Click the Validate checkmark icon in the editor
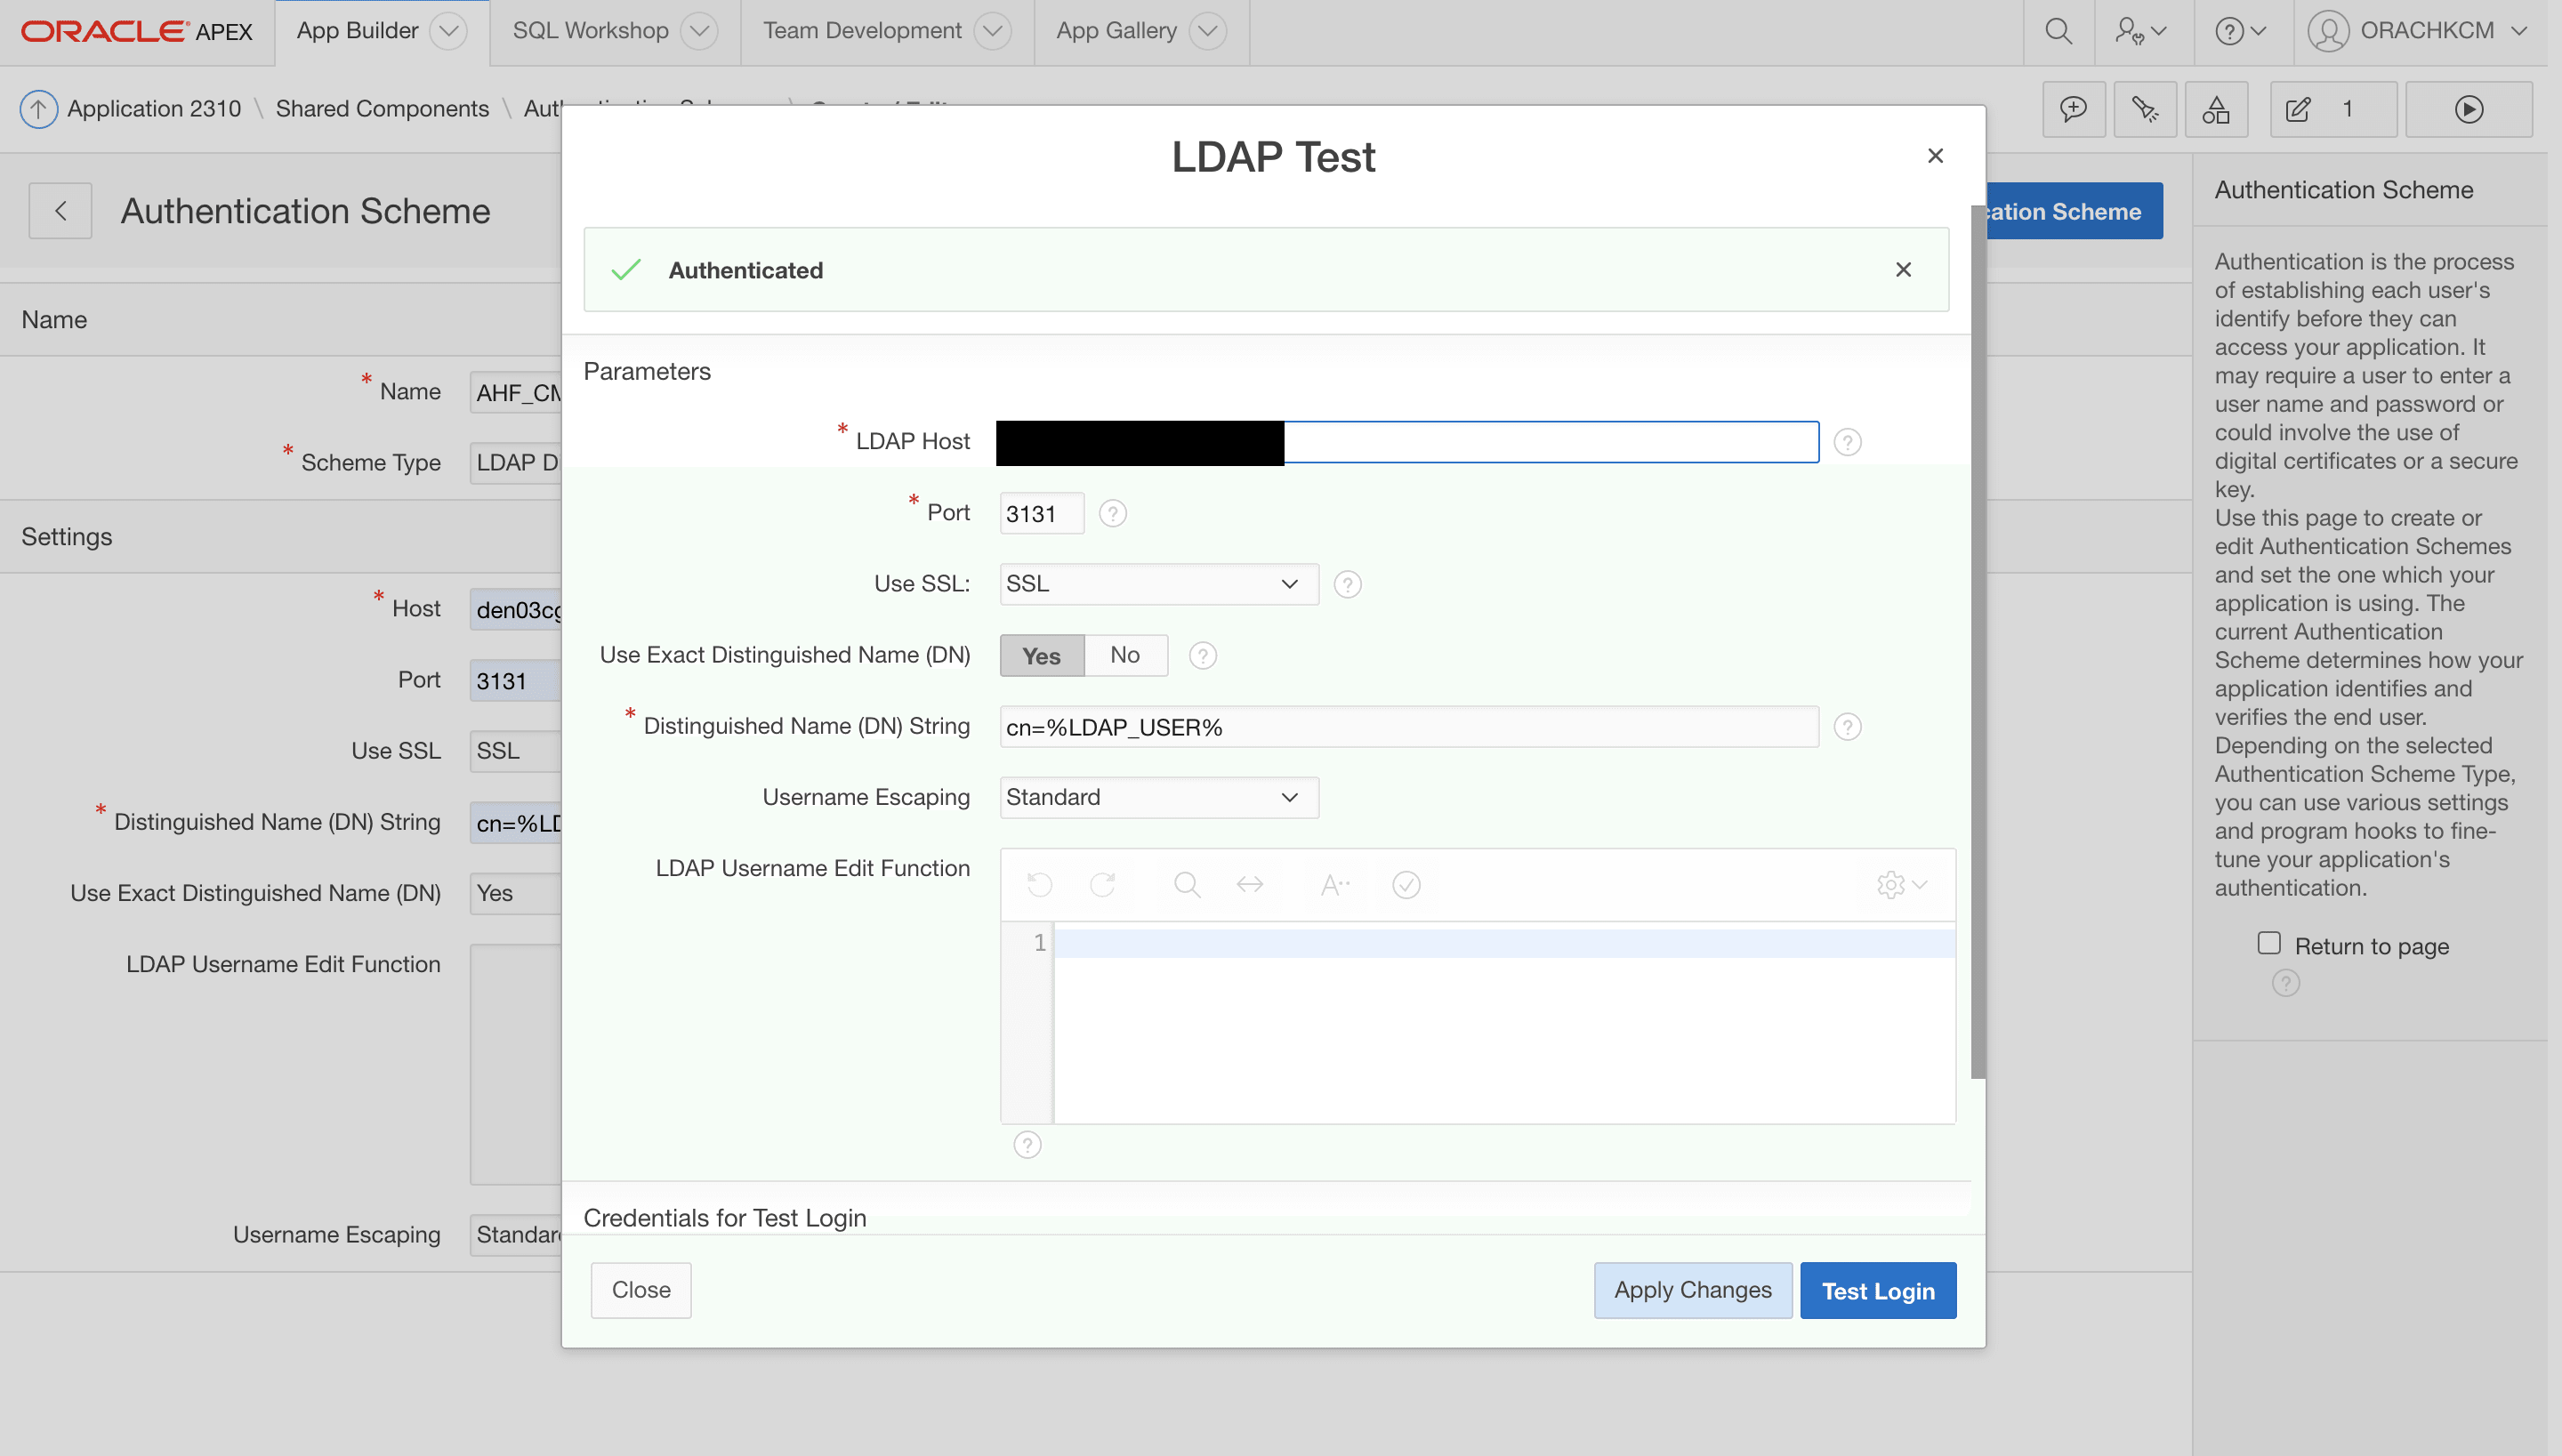 pyautogui.click(x=1406, y=885)
